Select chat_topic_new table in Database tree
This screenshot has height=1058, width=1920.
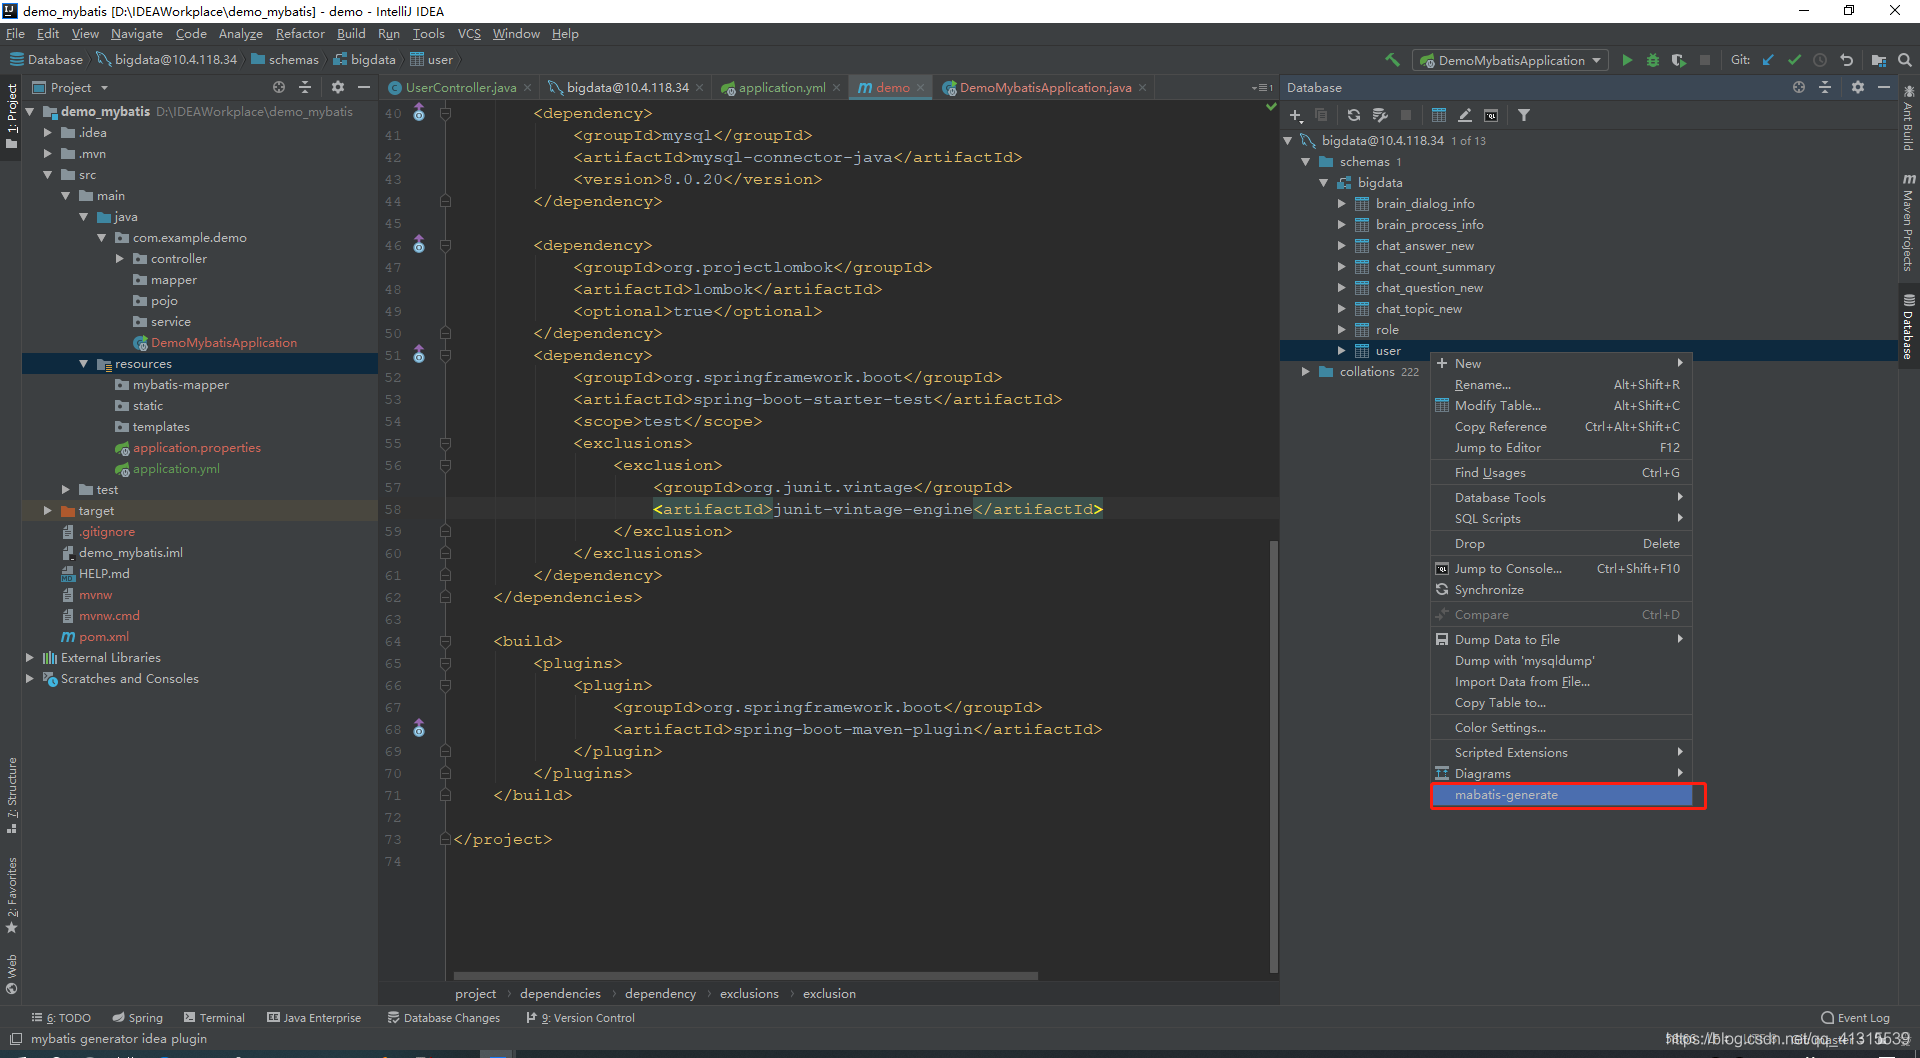tap(1418, 309)
